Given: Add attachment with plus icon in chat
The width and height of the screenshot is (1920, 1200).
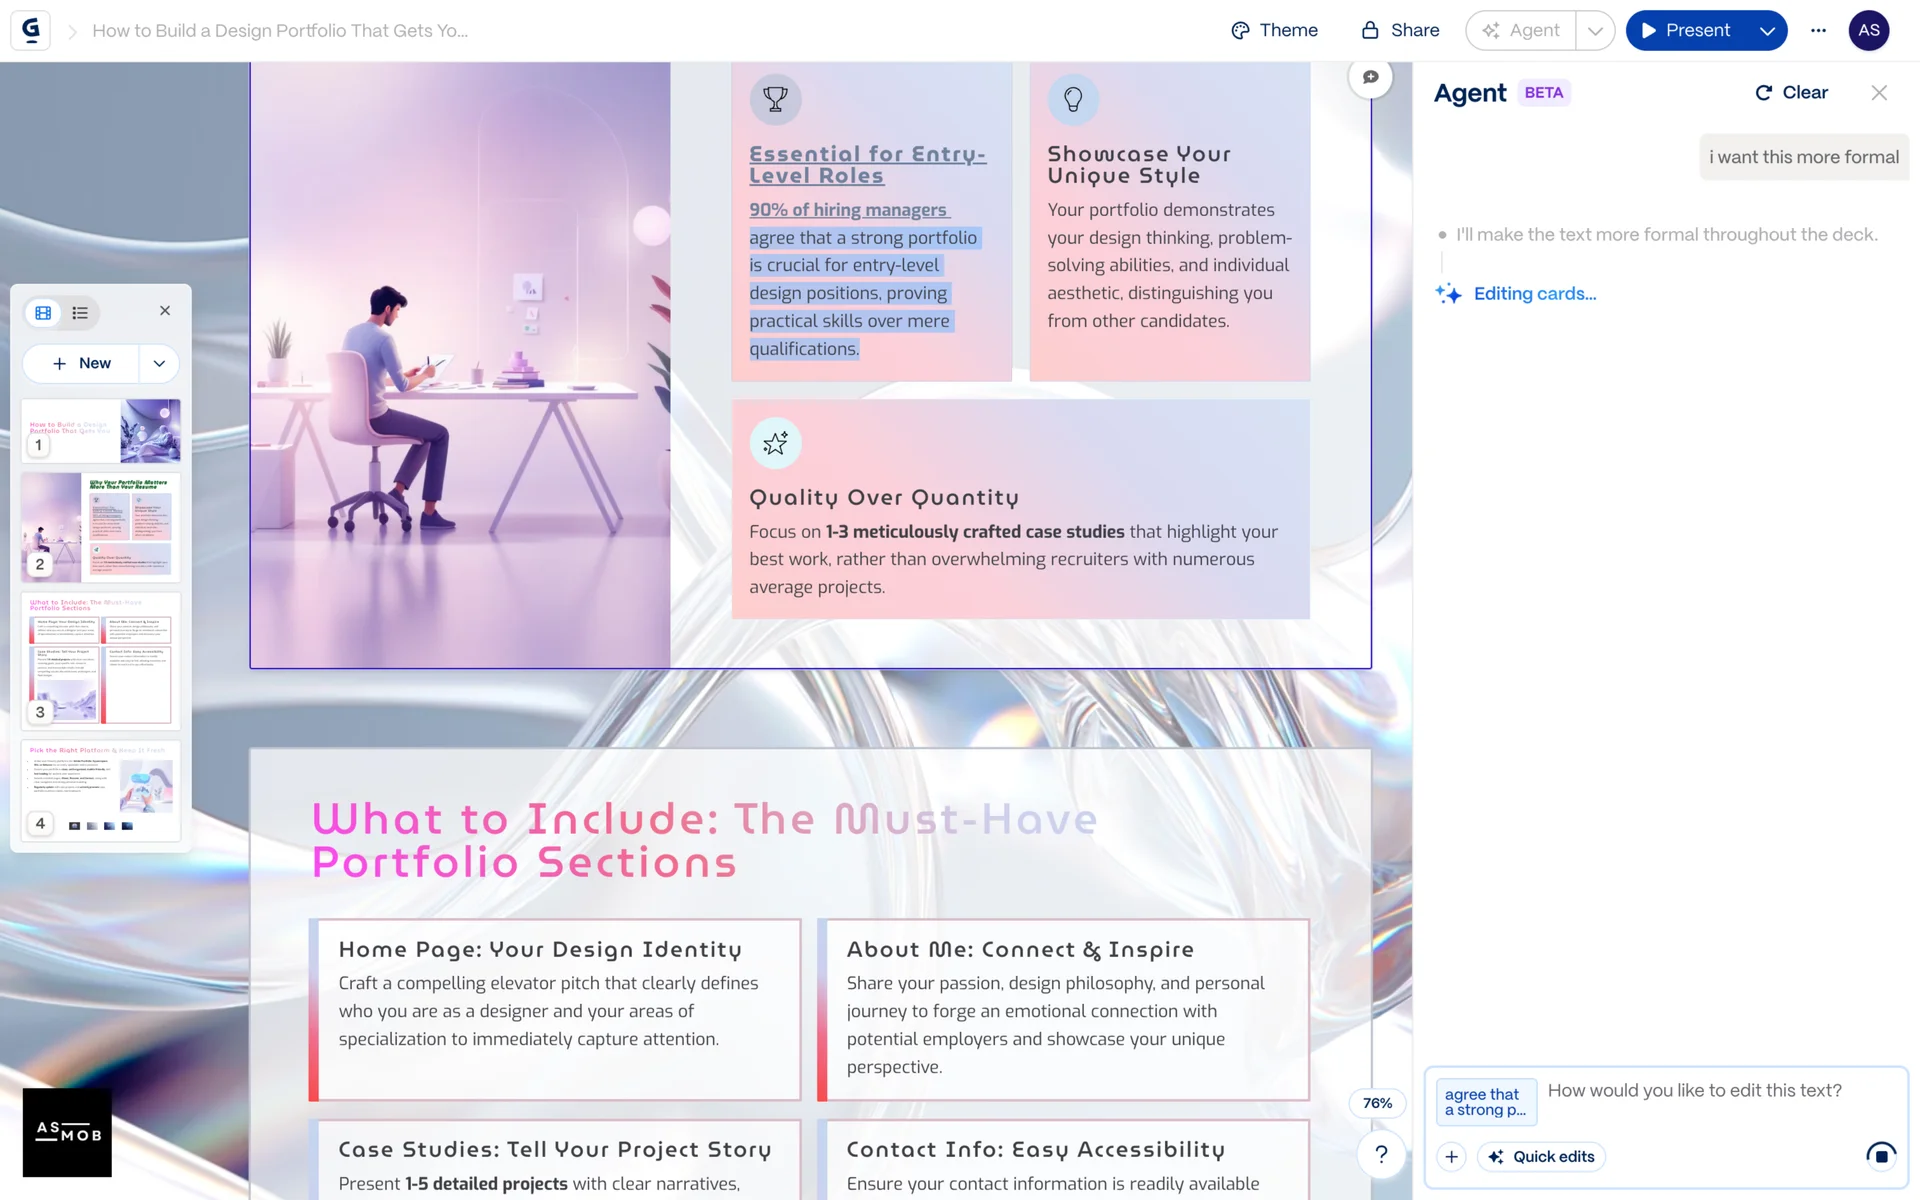Looking at the screenshot, I should pyautogui.click(x=1451, y=1157).
